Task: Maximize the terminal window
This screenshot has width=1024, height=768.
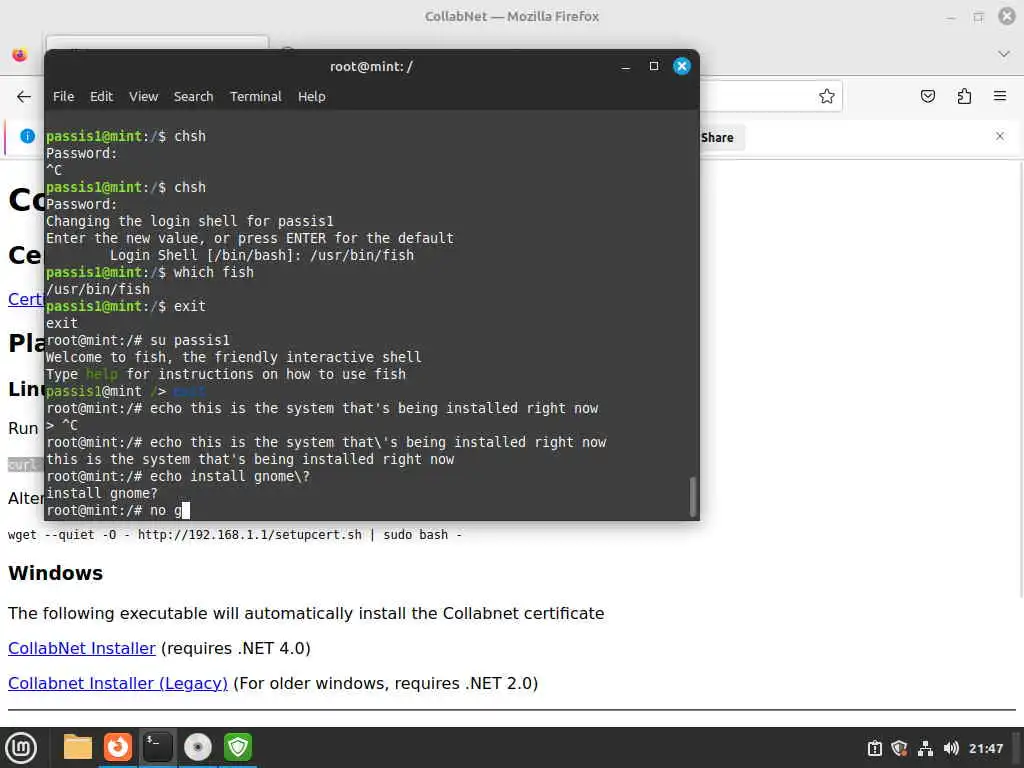Action: click(x=654, y=66)
